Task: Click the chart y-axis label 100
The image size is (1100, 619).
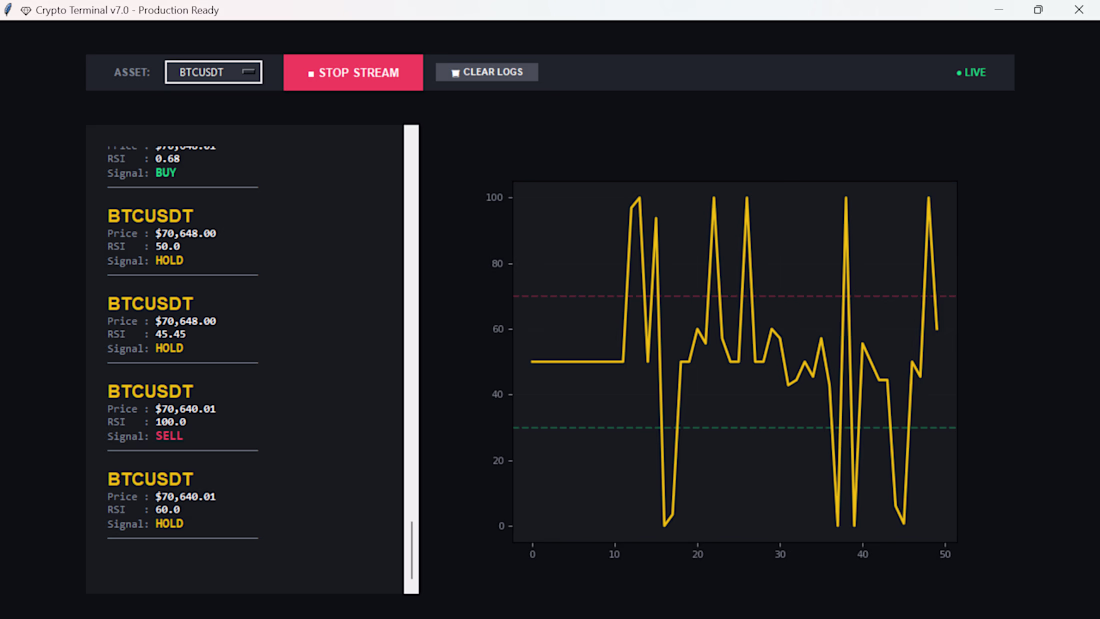Action: point(495,198)
